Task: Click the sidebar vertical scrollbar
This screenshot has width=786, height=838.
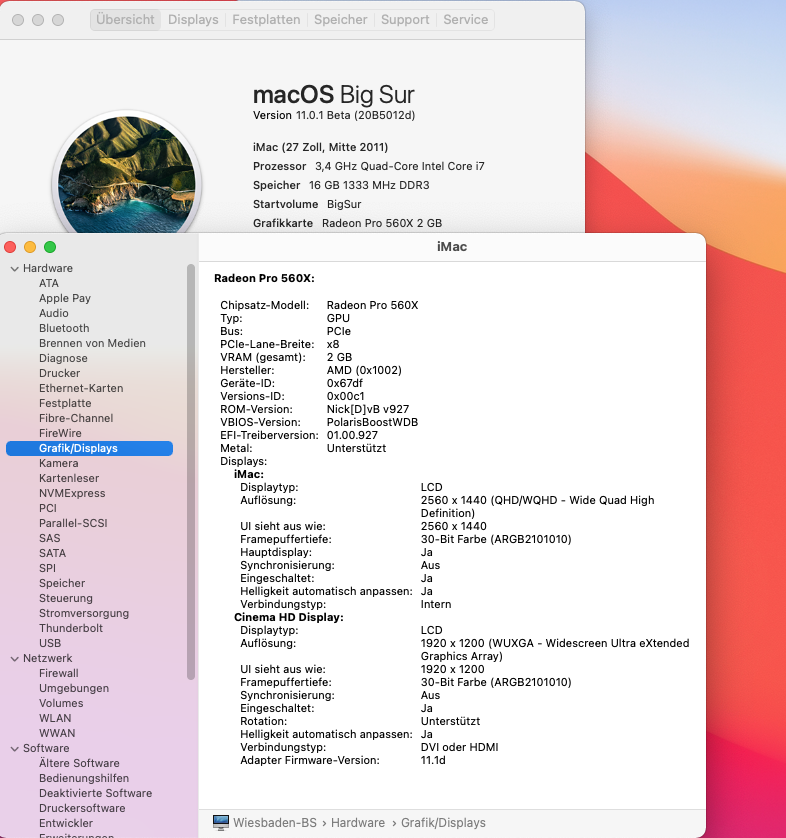Action: tap(191, 472)
